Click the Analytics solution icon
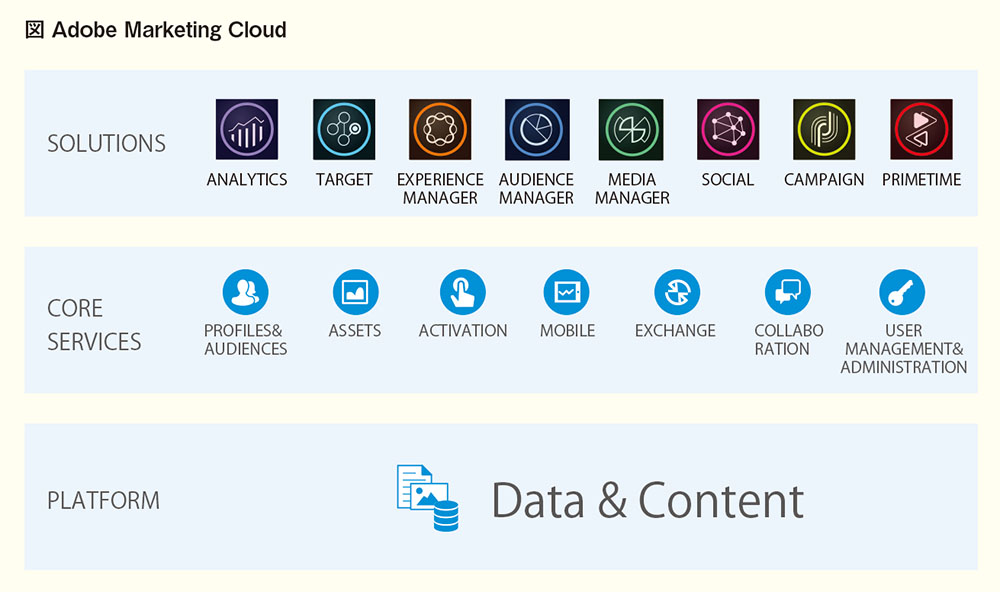Screen dimensions: 1000x592 pos(247,129)
